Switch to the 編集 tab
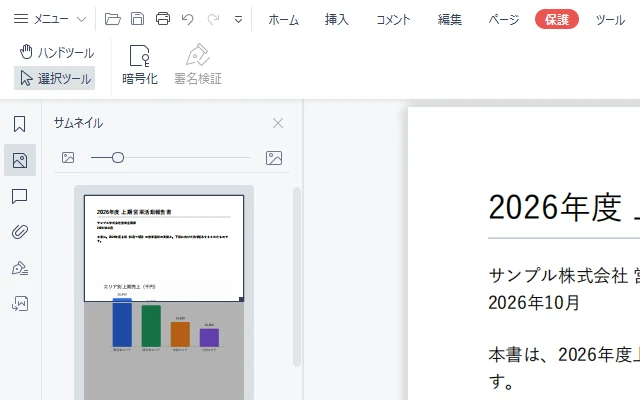The width and height of the screenshot is (640, 400). pyautogui.click(x=450, y=20)
